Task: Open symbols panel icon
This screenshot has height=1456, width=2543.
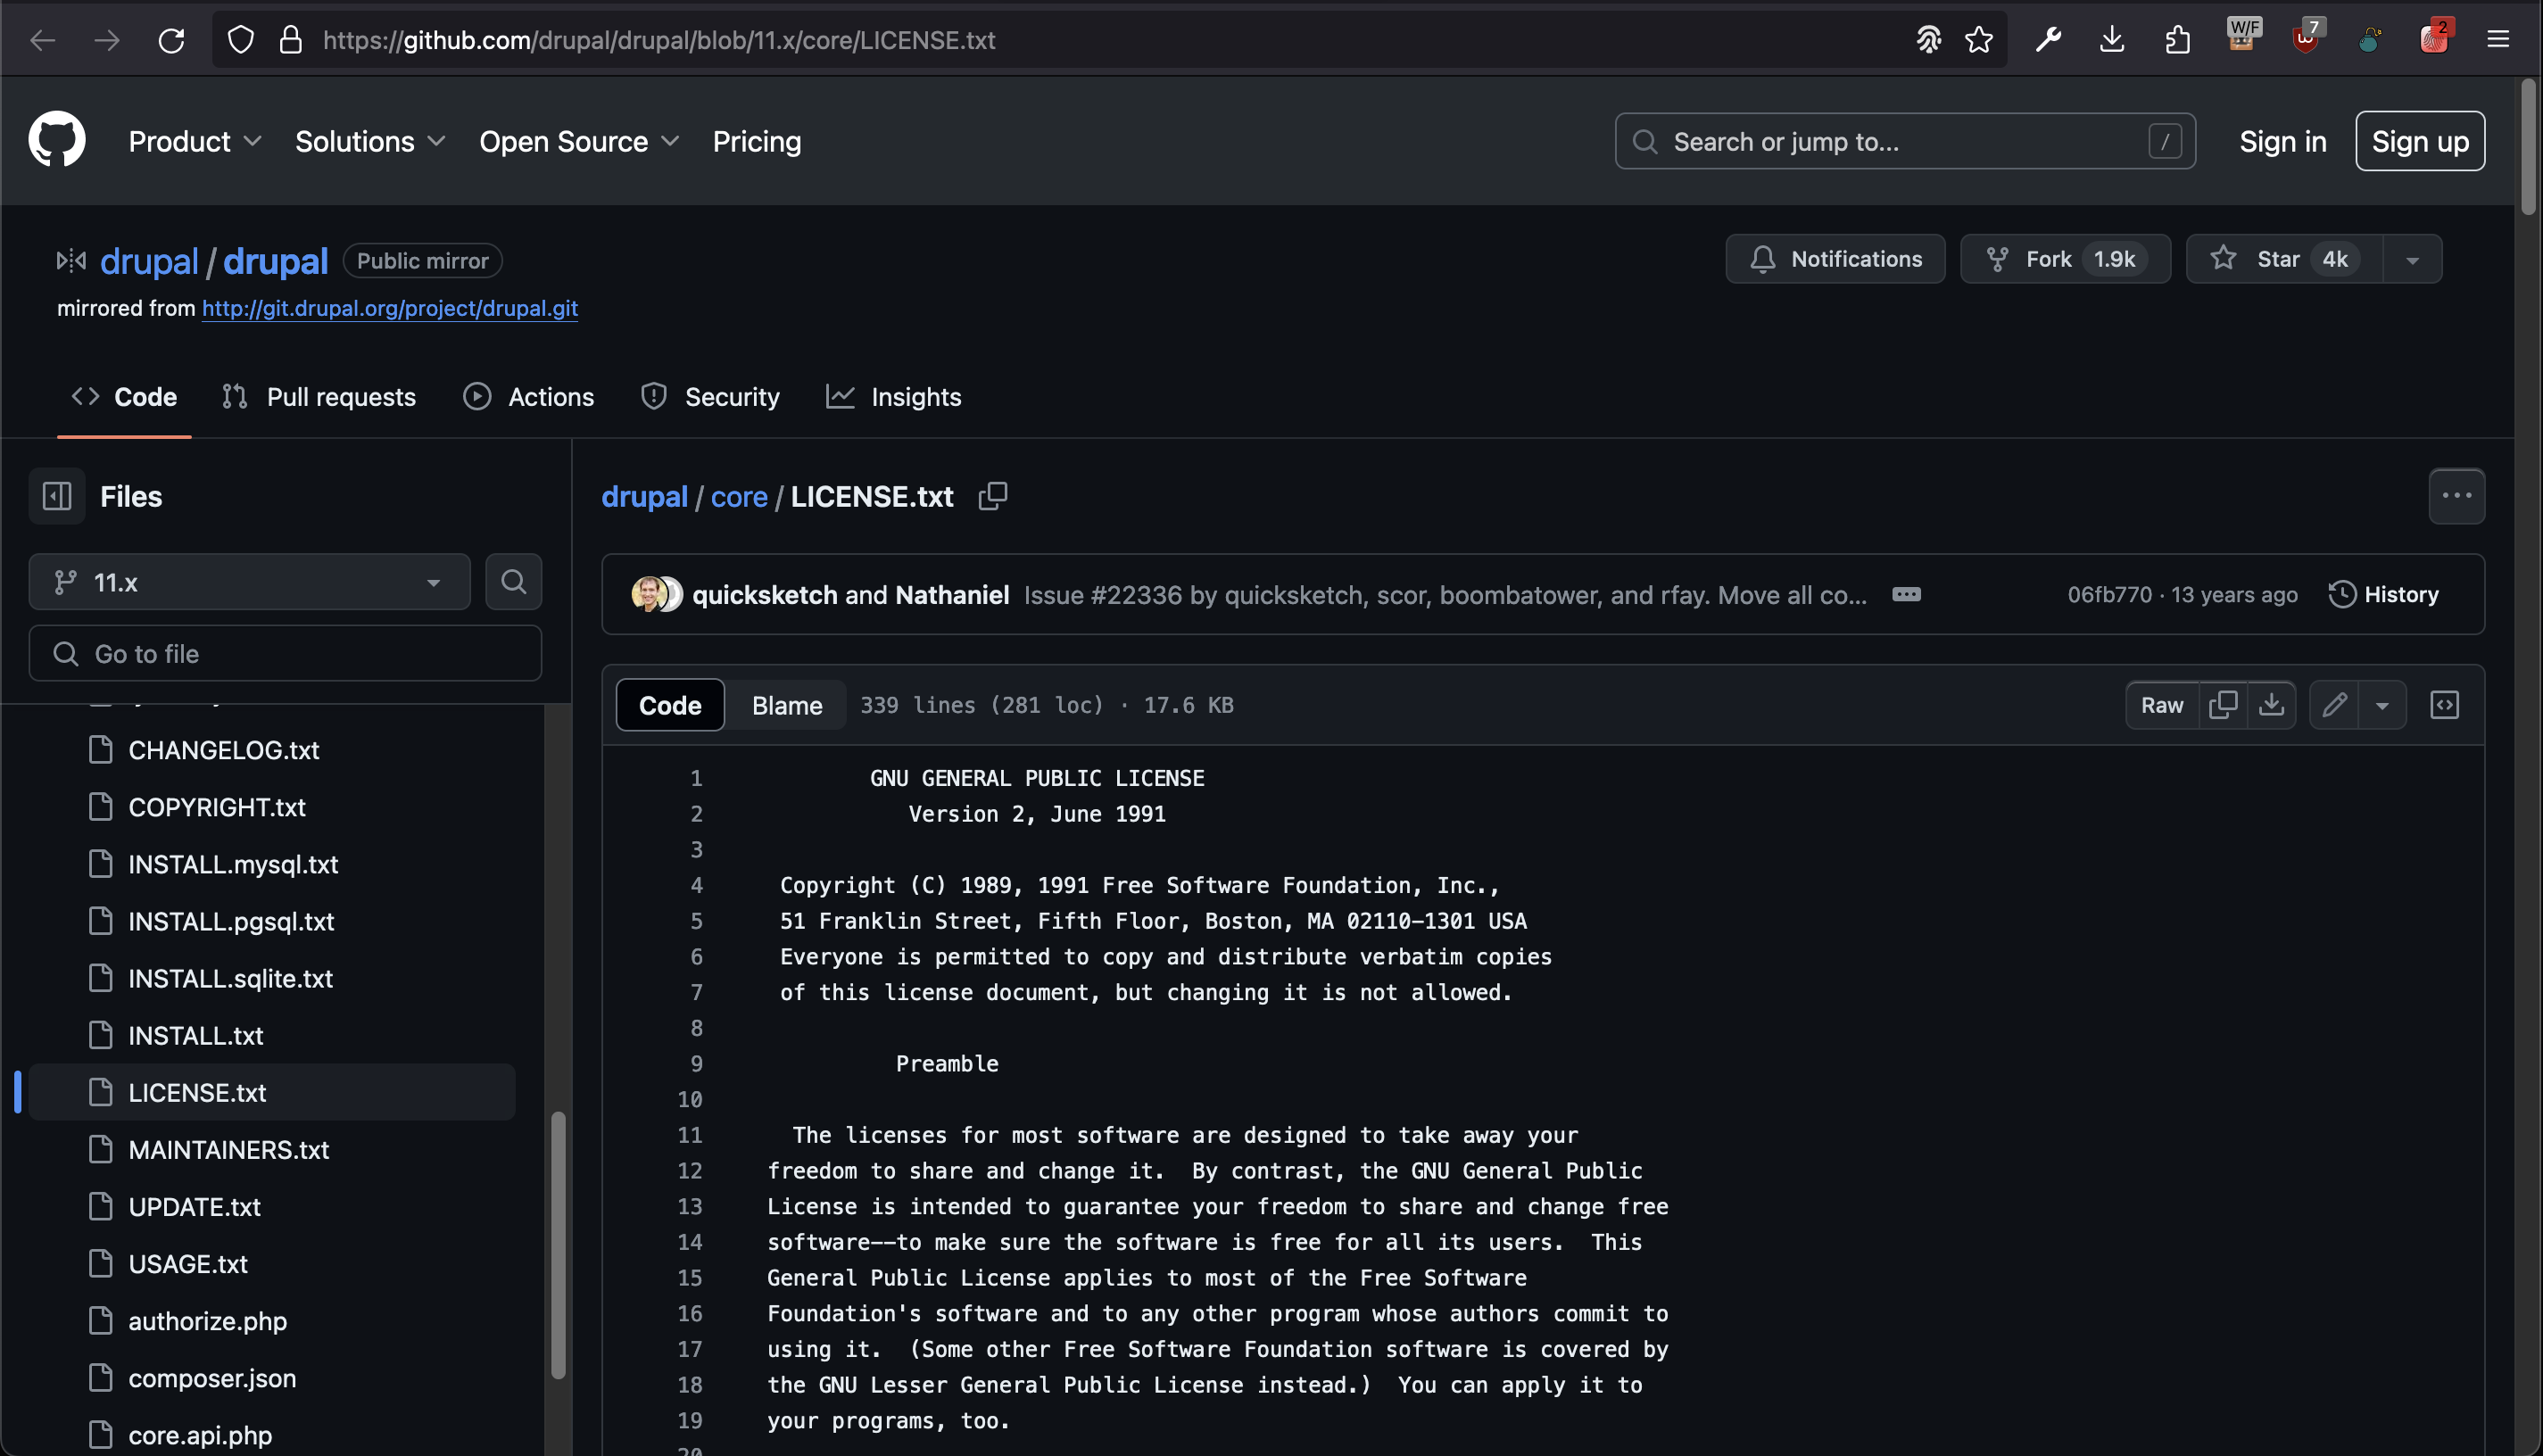Action: [2444, 705]
